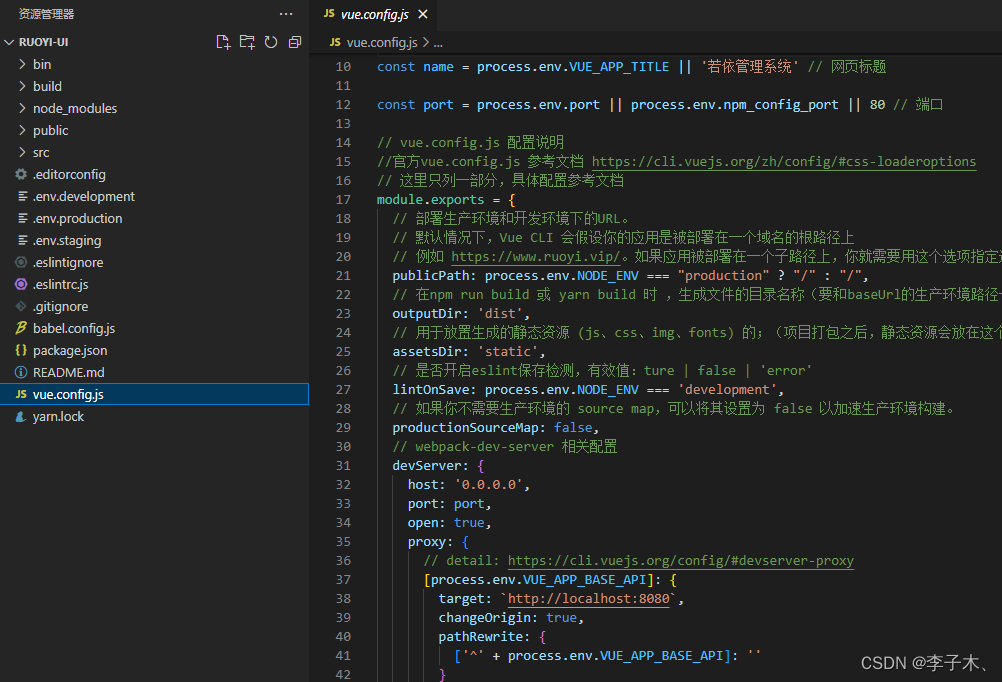Click module.exports on line 17
This screenshot has height=682, width=1002.
point(430,199)
